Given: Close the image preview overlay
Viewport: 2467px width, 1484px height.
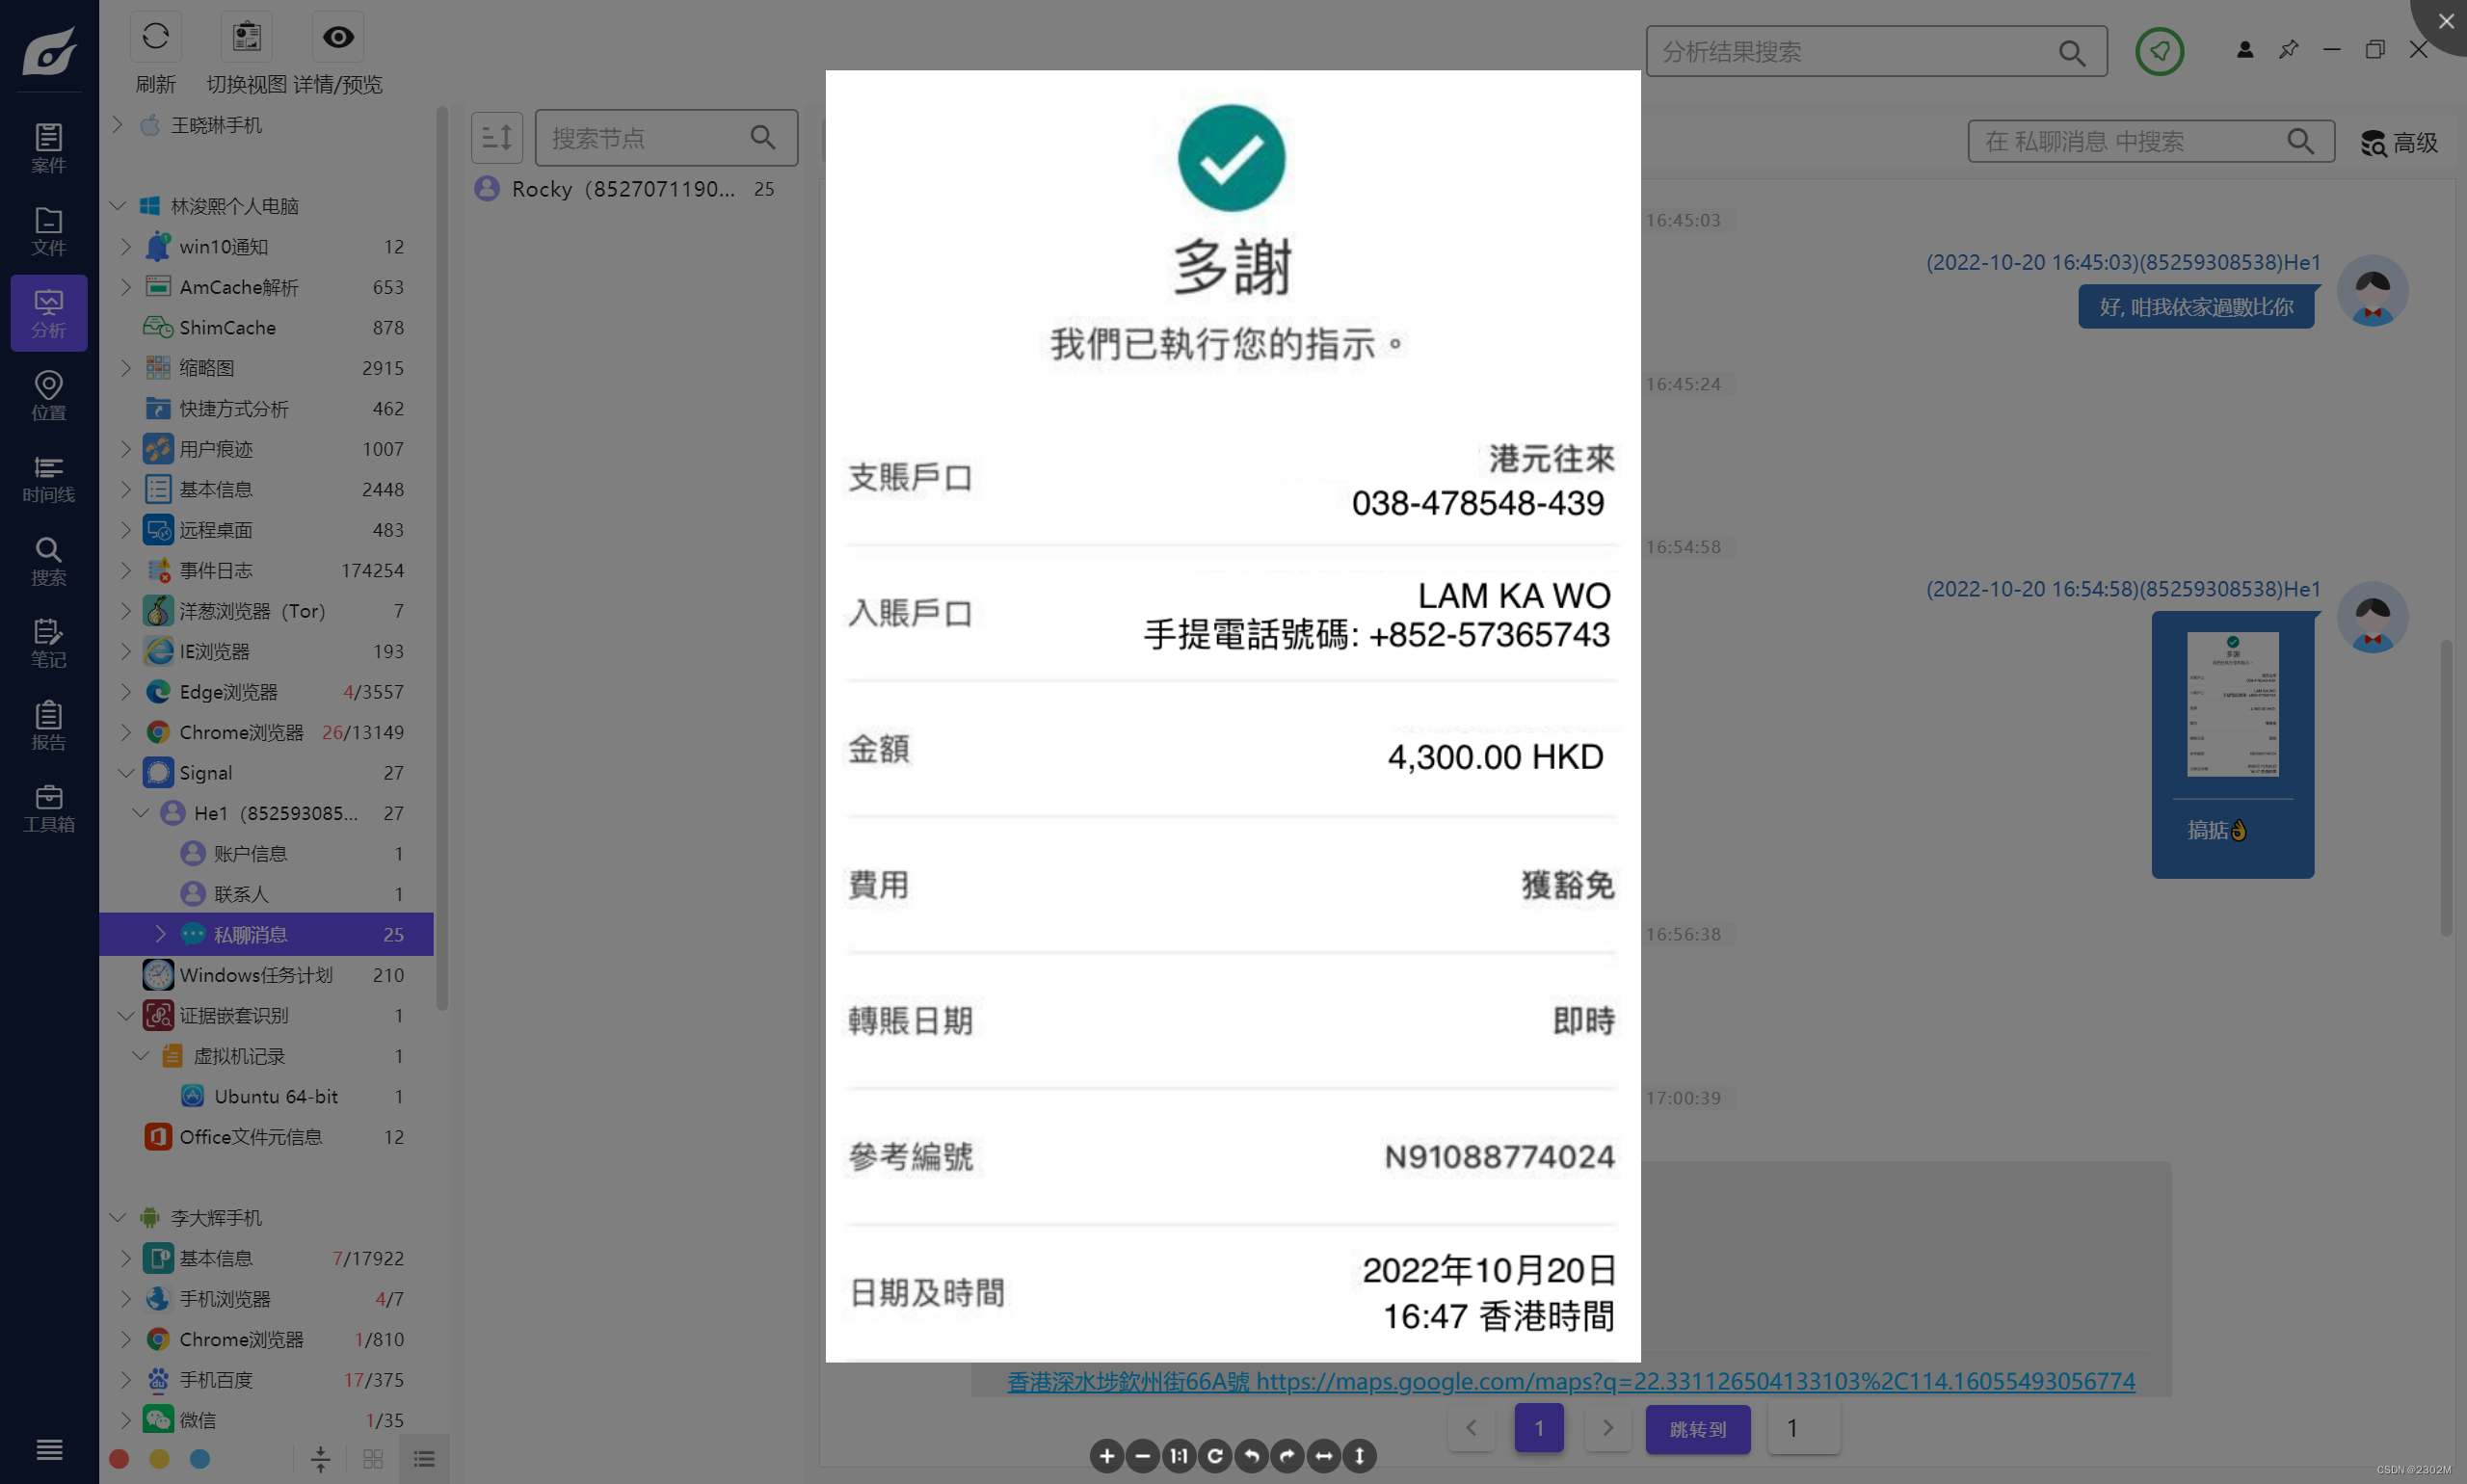Looking at the screenshot, I should tap(2445, 21).
